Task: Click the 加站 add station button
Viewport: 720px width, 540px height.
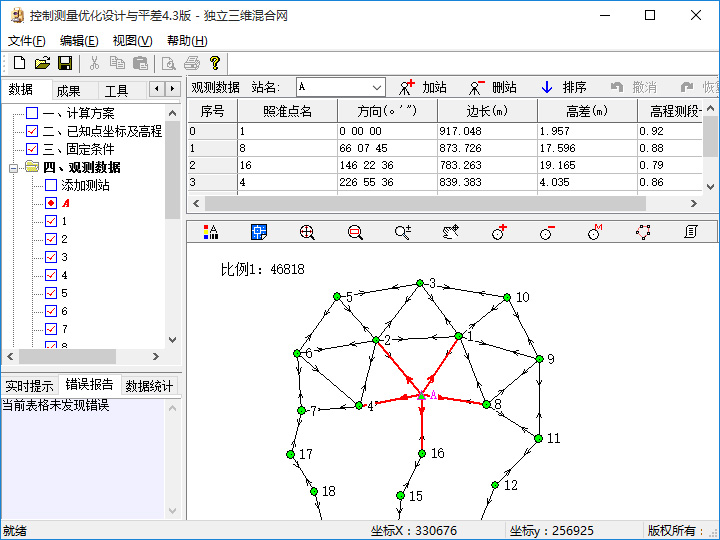Action: (x=423, y=87)
